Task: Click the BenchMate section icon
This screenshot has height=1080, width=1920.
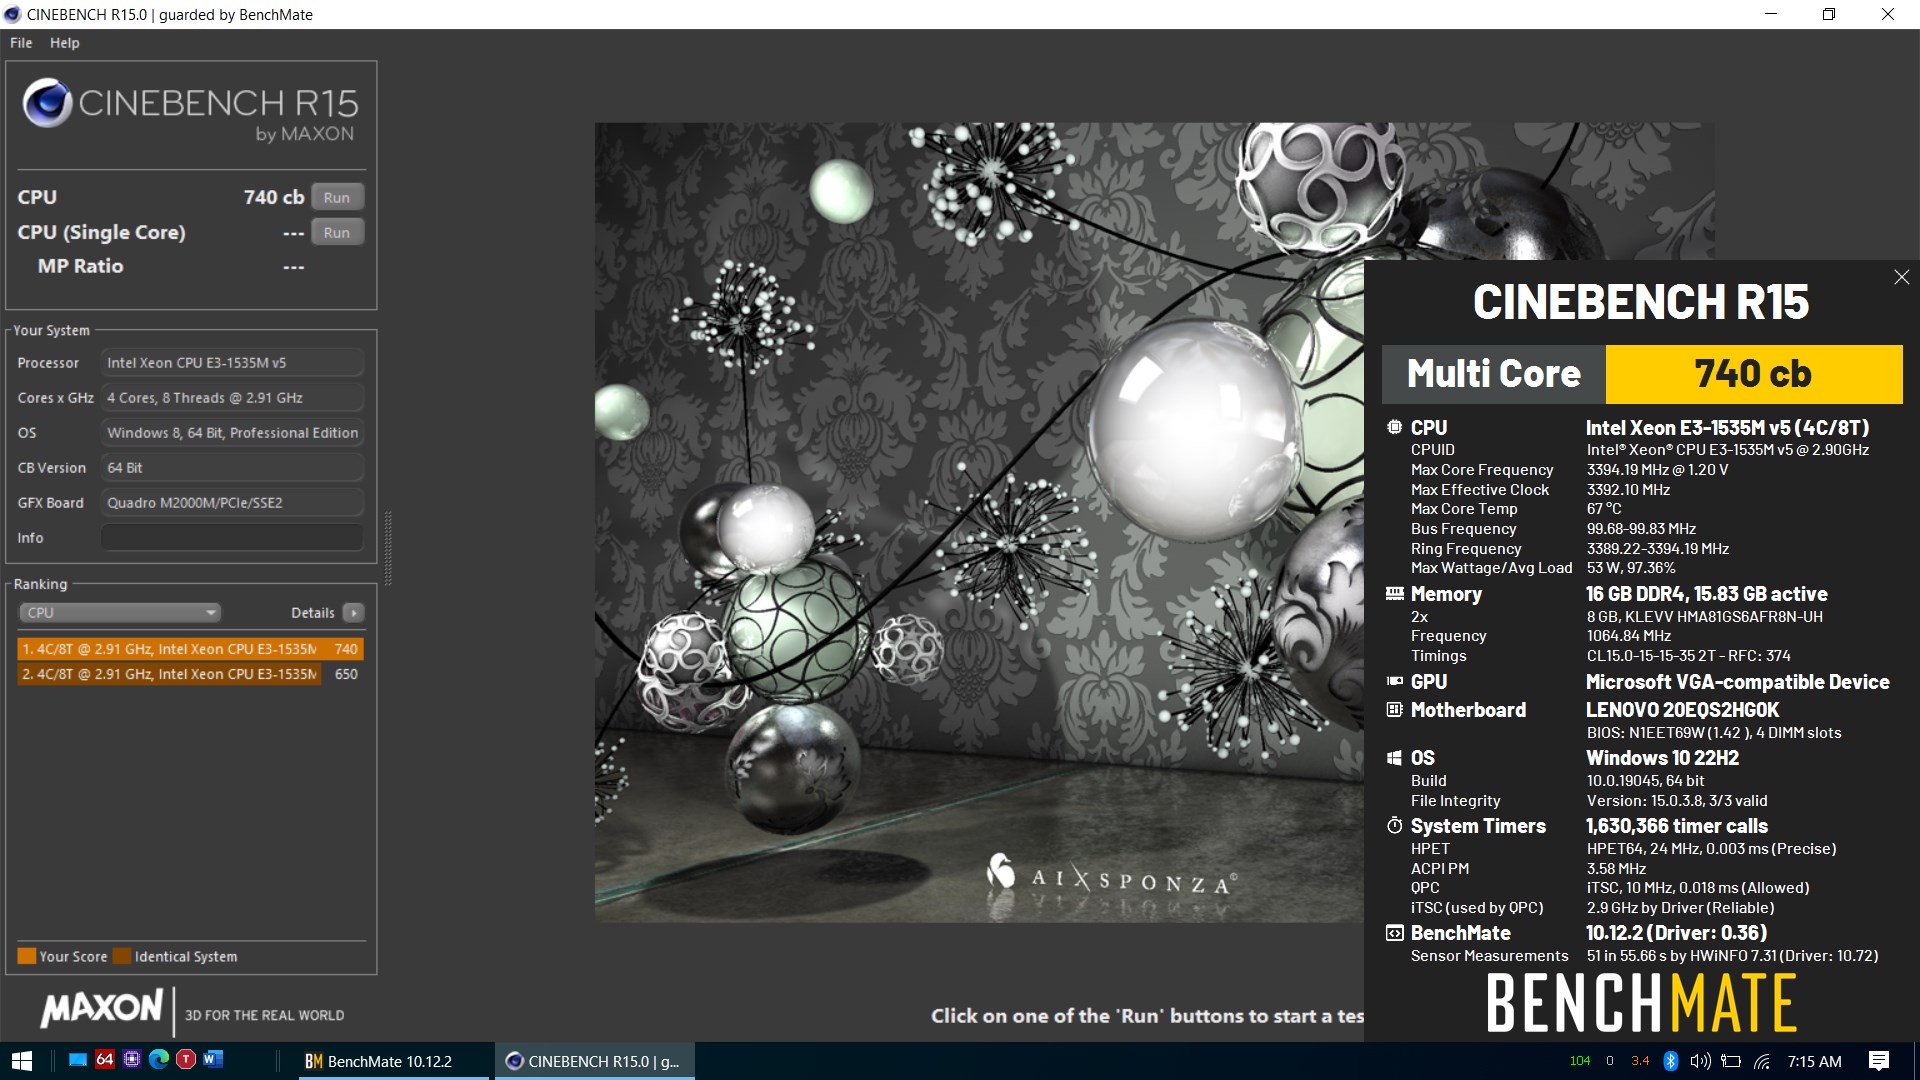Action: point(1394,933)
